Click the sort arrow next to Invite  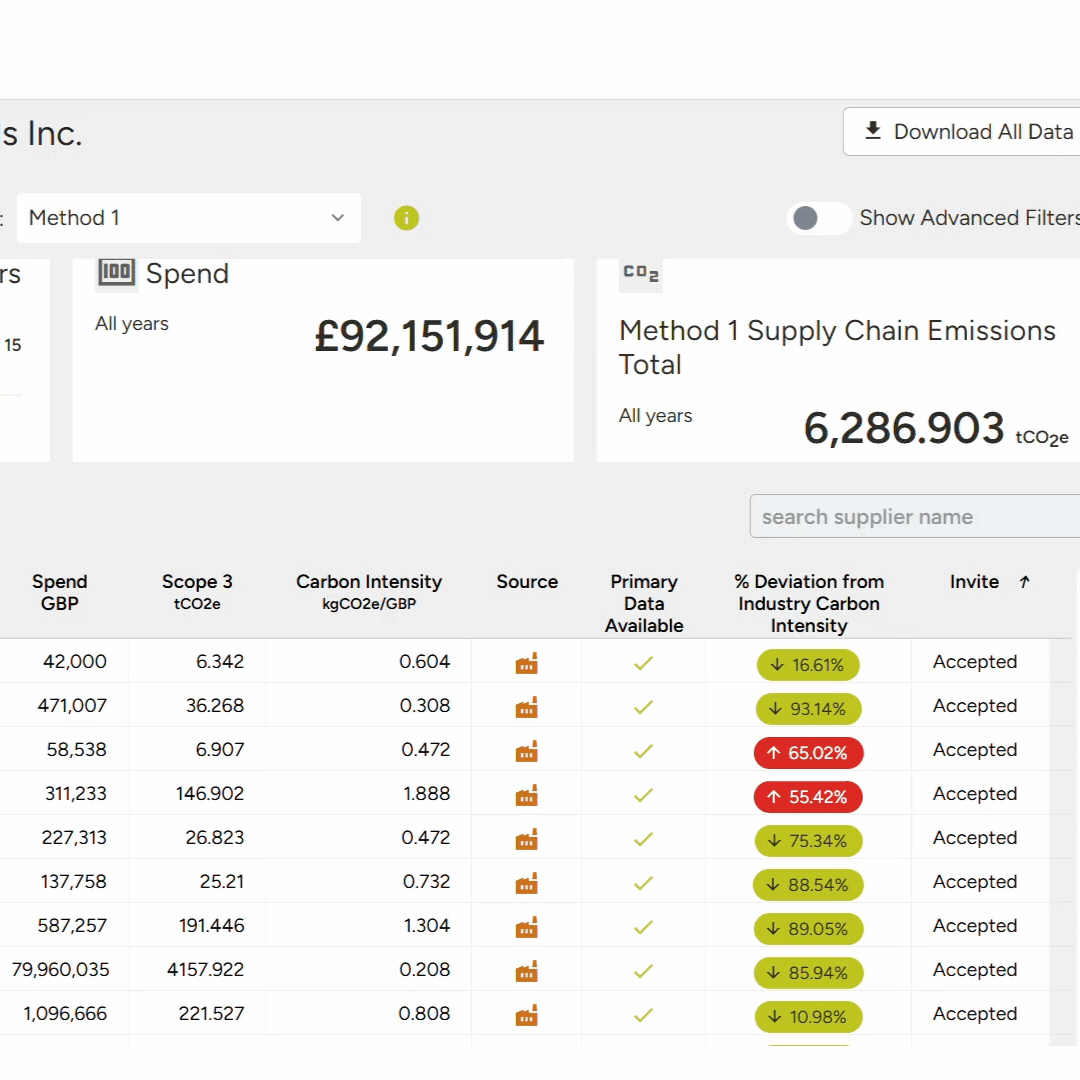coord(1024,582)
